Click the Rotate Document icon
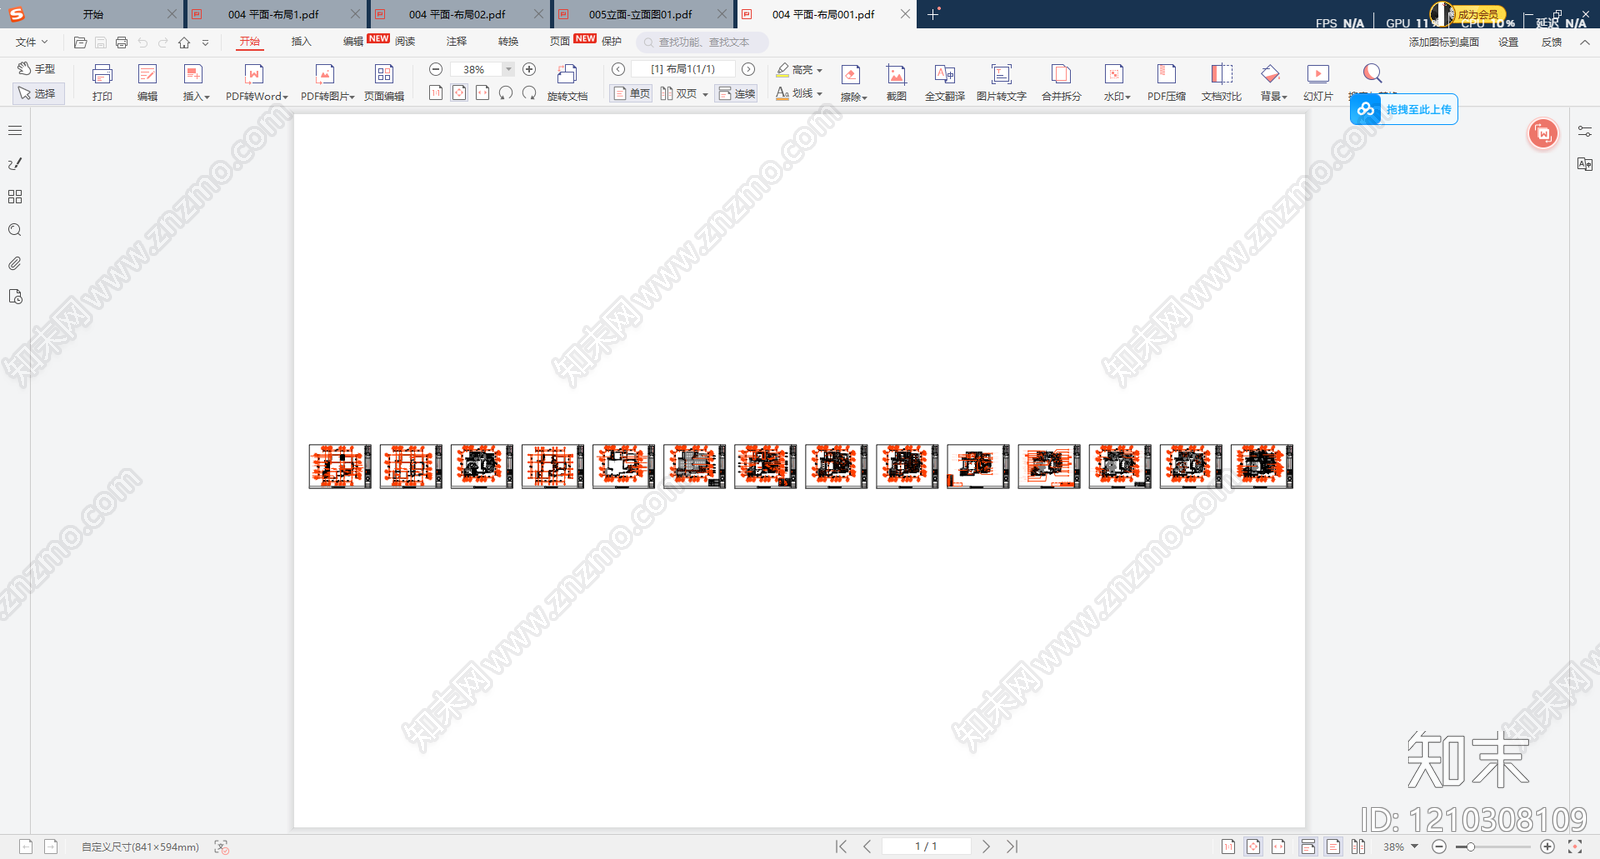The width and height of the screenshot is (1600, 859). tap(567, 82)
